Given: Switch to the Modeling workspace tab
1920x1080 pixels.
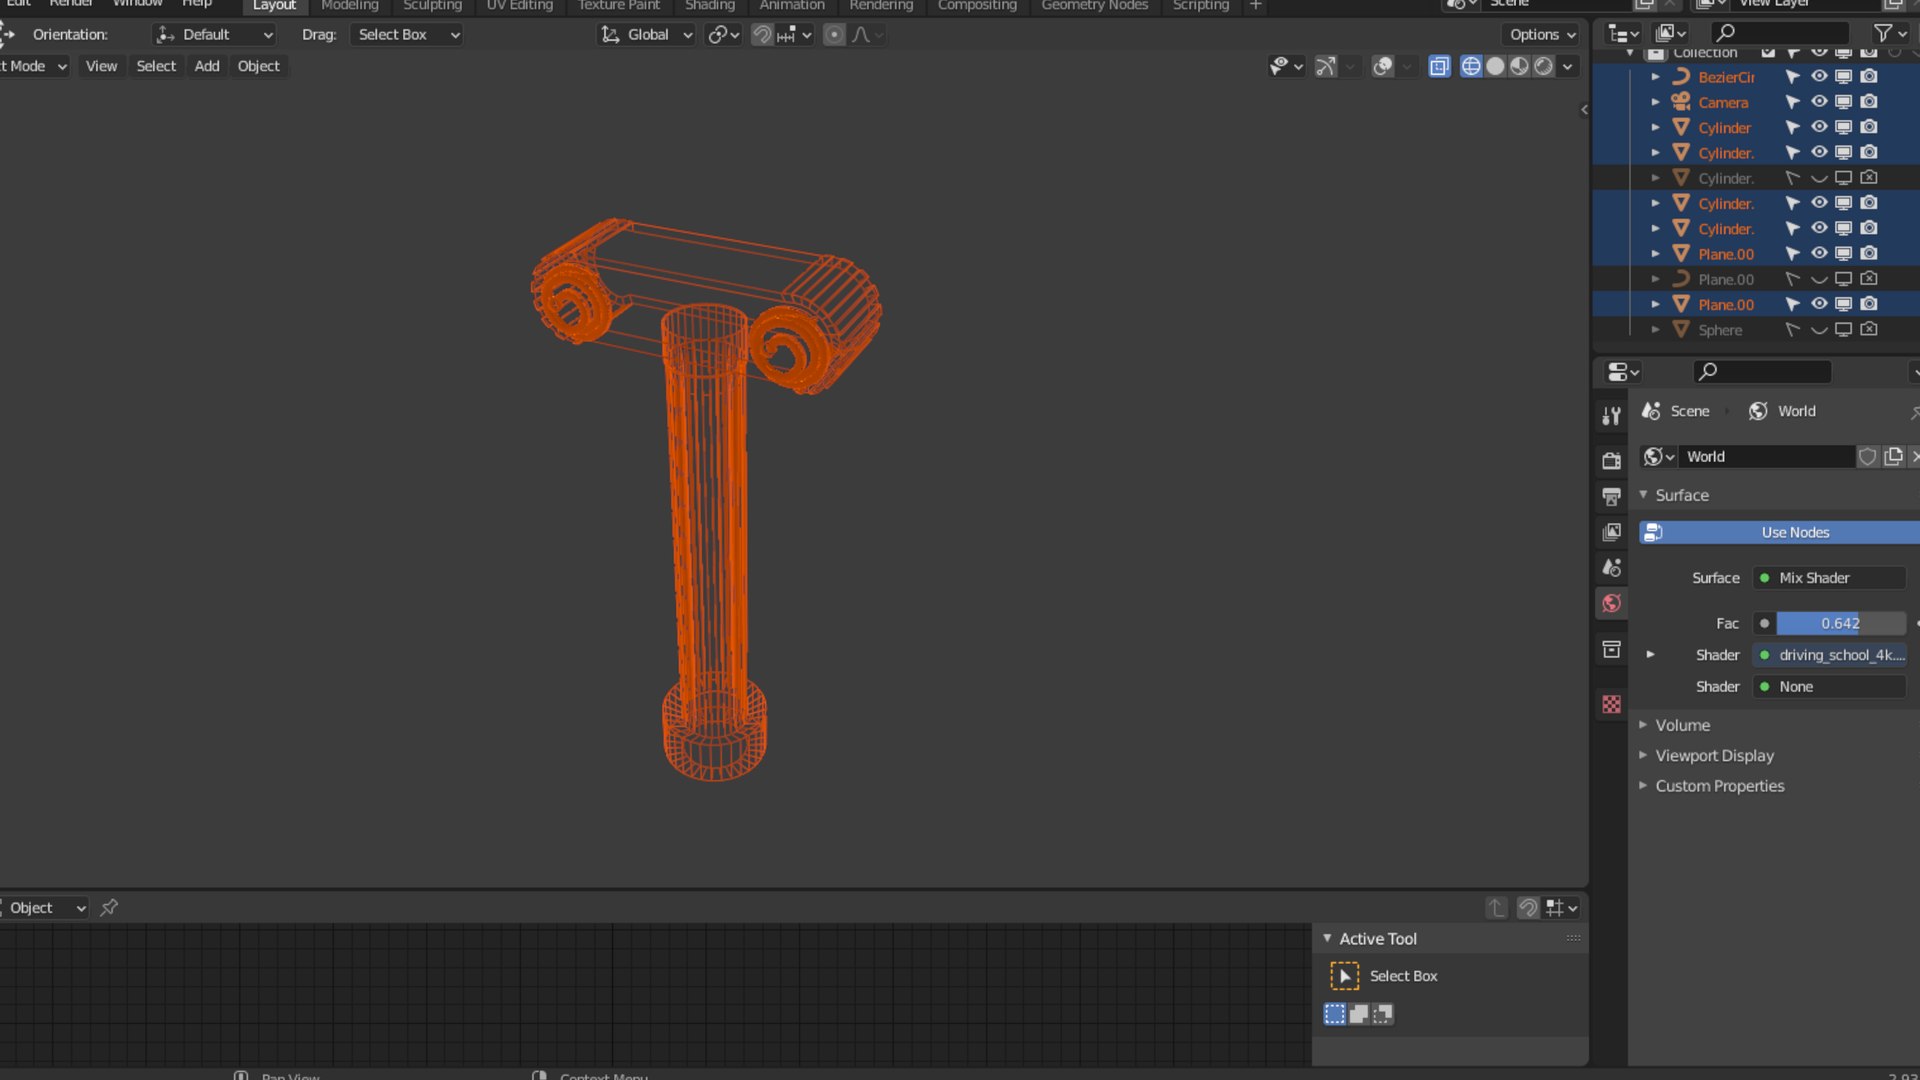Looking at the screenshot, I should click(349, 6).
